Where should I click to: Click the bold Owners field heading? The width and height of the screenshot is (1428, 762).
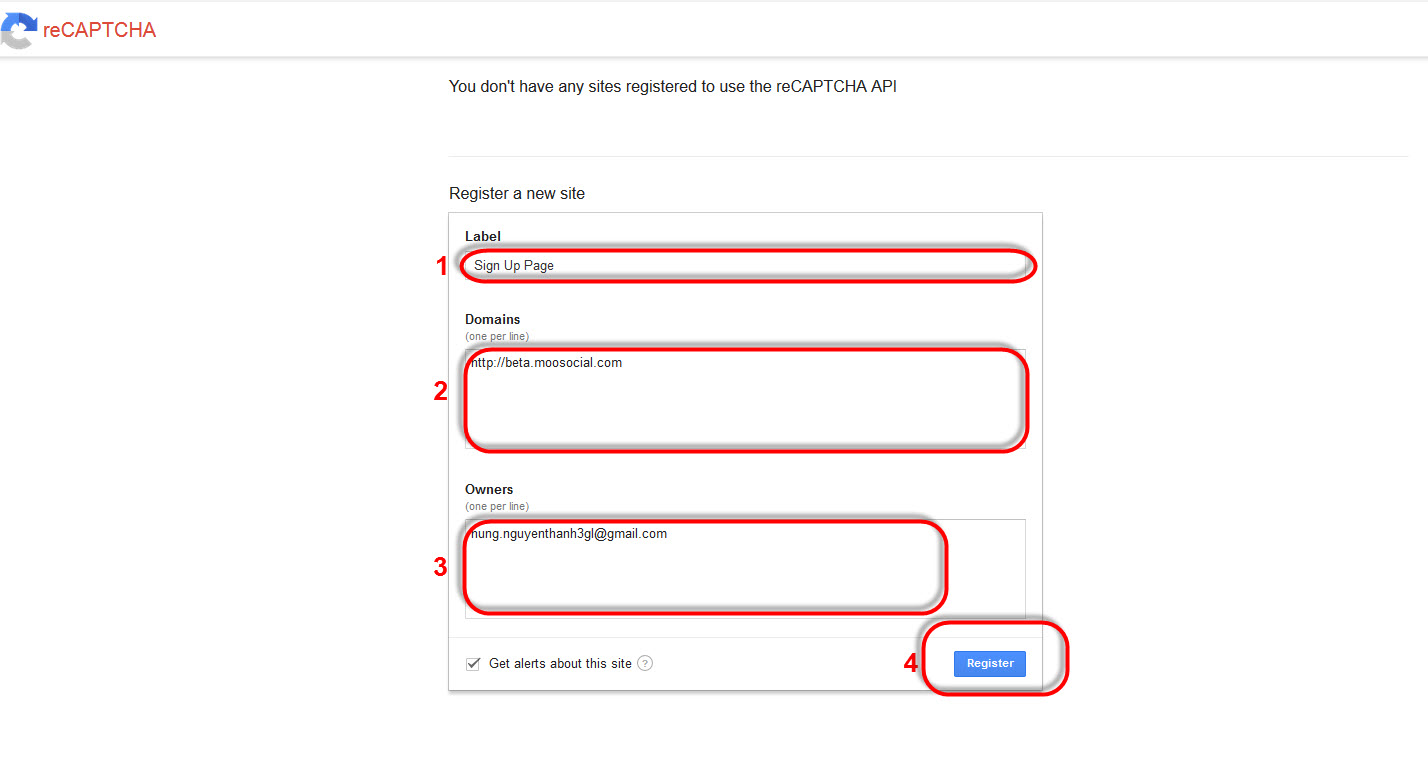pyautogui.click(x=489, y=490)
